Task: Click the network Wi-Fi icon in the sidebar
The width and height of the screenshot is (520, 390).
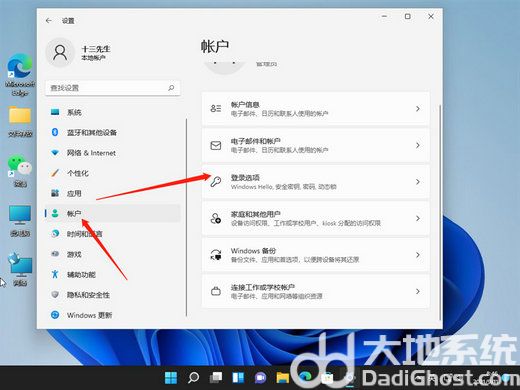Action: pos(55,153)
